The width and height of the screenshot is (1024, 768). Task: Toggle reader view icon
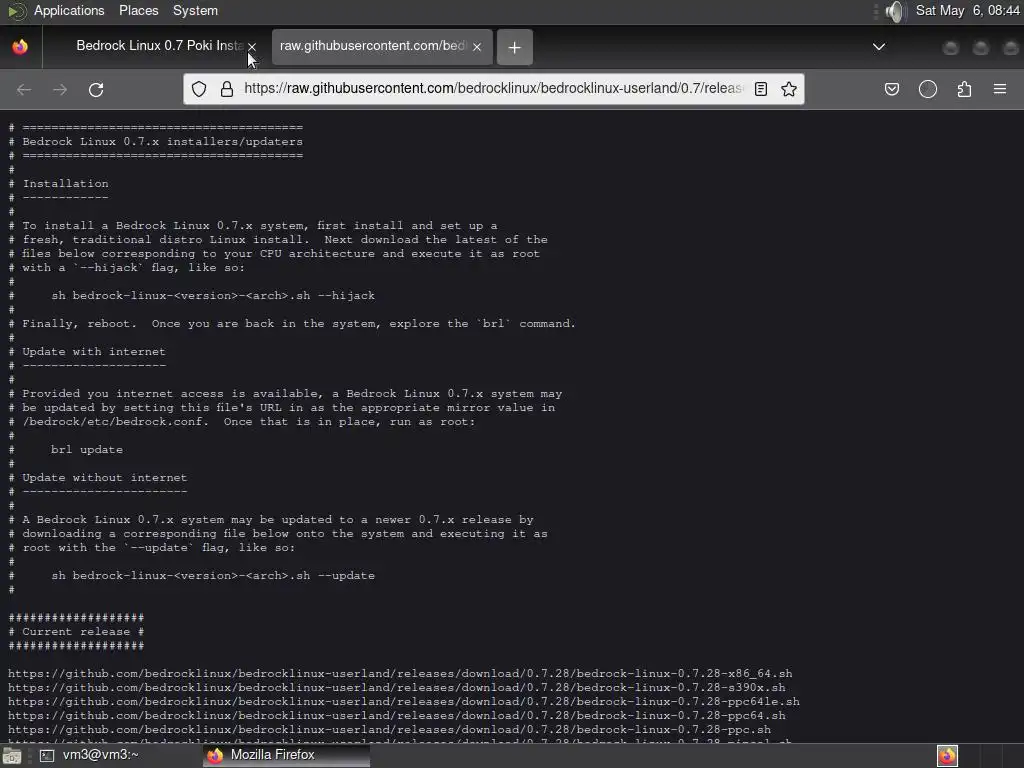point(761,89)
